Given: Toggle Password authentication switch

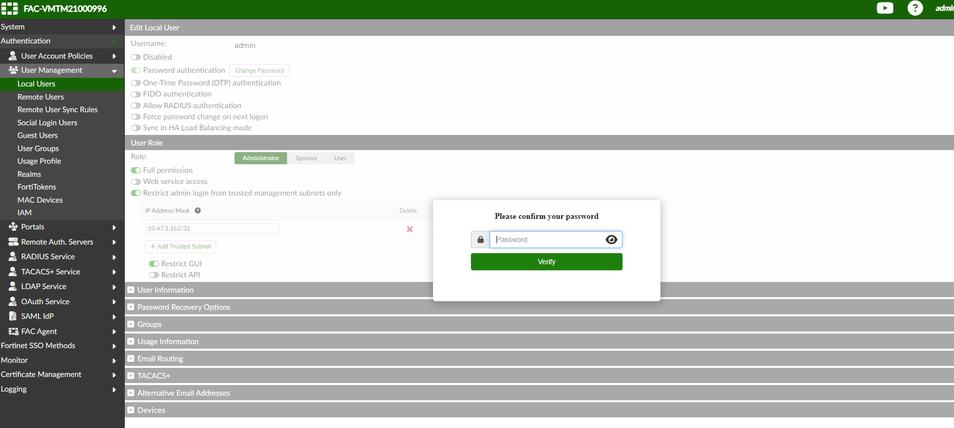Looking at the screenshot, I should coord(136,71).
